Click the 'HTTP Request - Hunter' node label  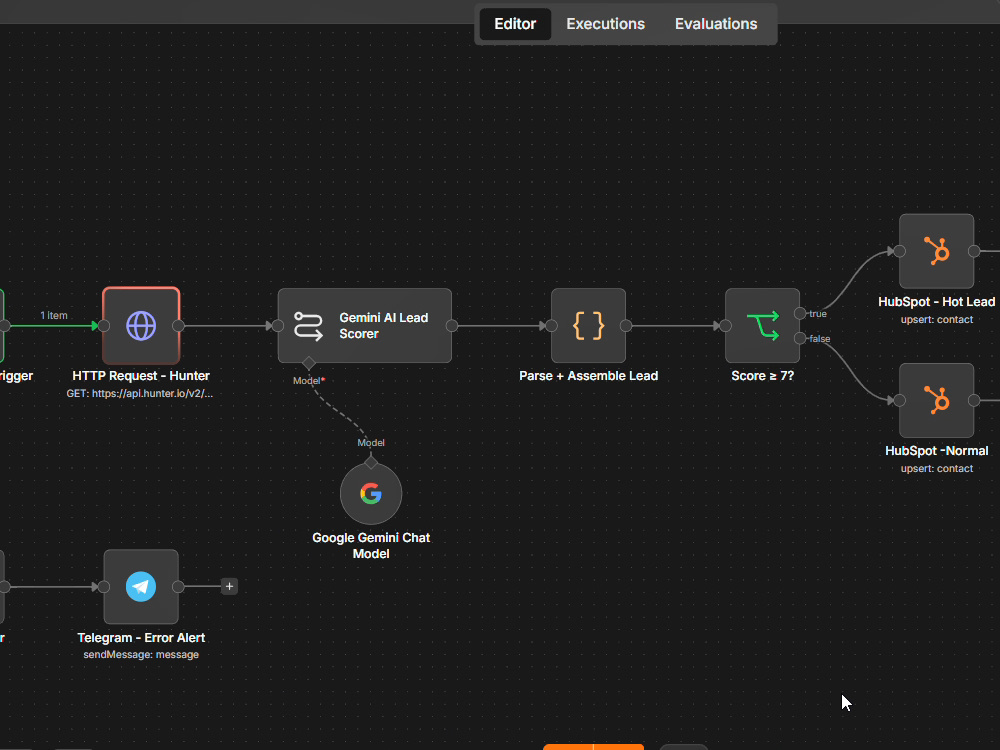[141, 376]
